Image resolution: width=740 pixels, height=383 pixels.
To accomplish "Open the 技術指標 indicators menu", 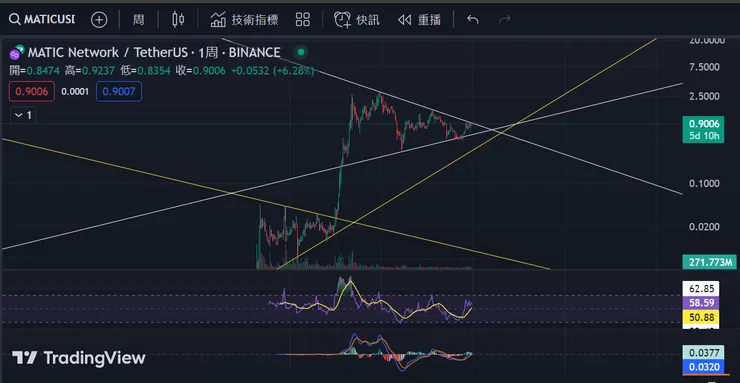I will coord(244,20).
